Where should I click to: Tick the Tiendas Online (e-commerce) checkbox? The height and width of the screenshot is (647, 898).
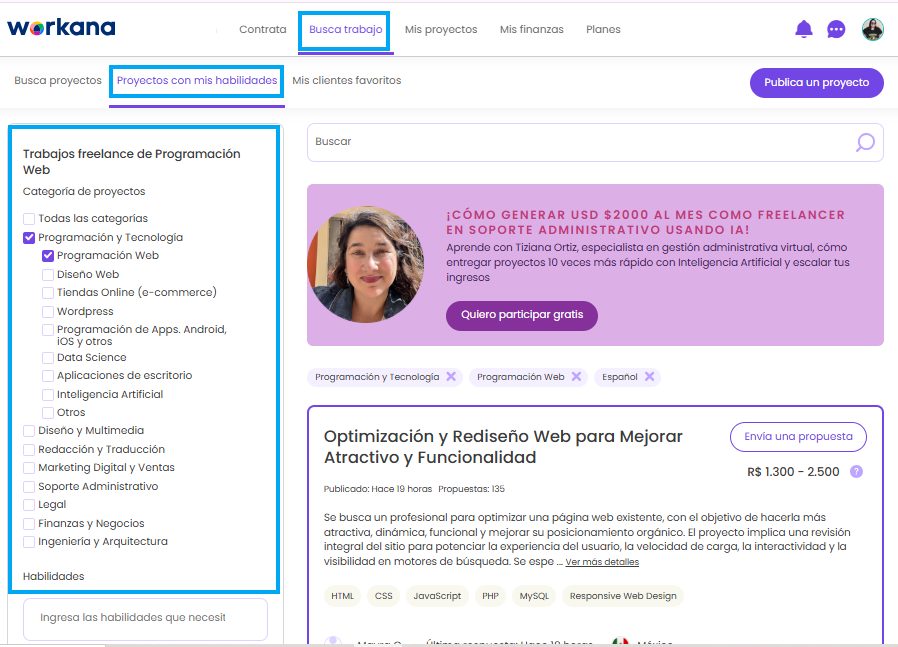coord(48,293)
